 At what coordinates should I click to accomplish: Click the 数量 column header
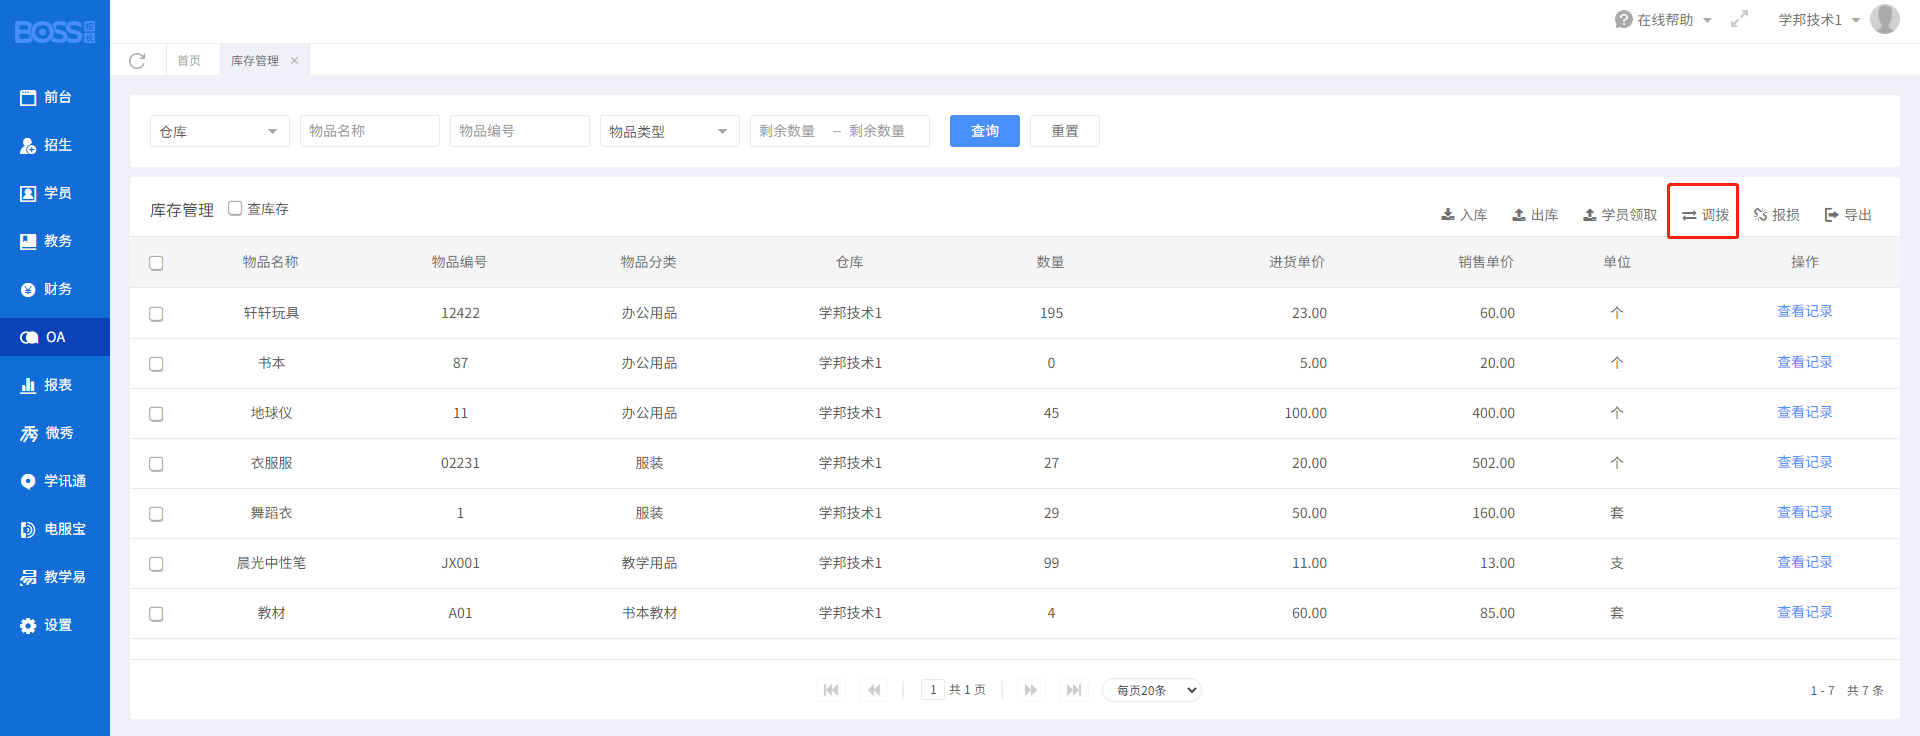pyautogui.click(x=1051, y=262)
